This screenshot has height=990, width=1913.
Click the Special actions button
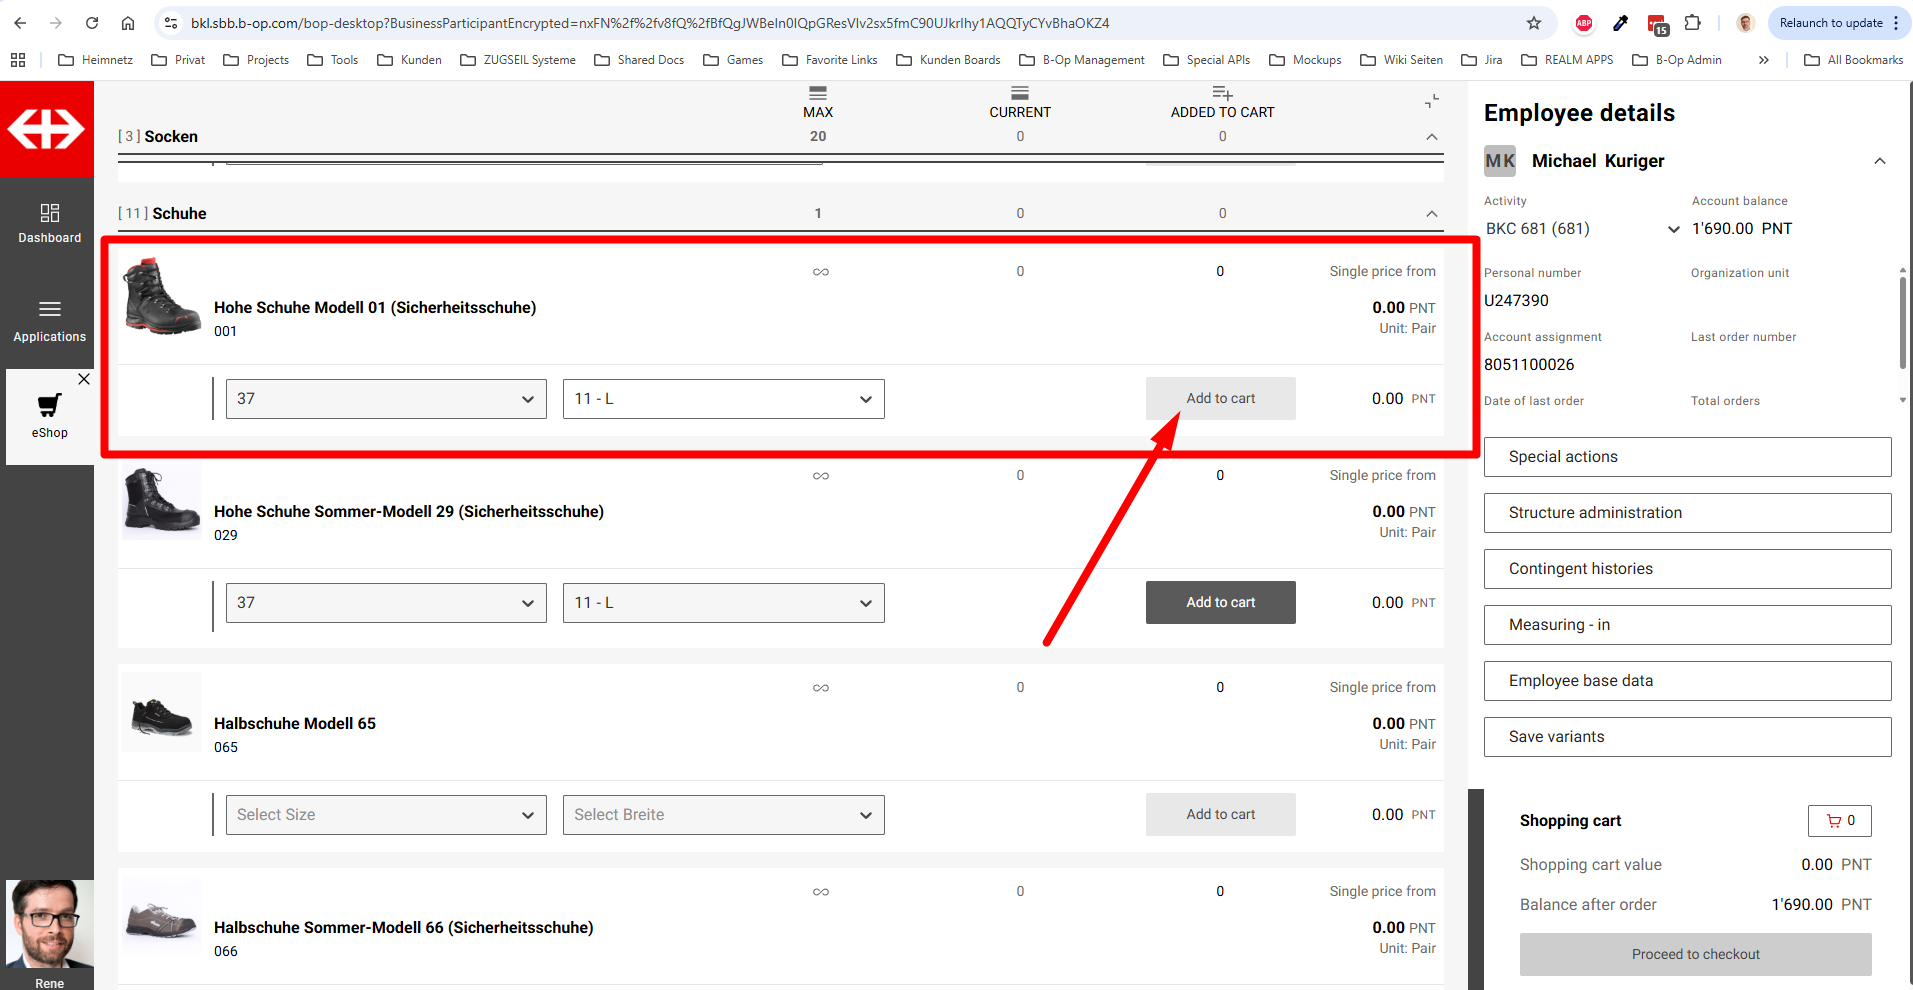tap(1687, 457)
